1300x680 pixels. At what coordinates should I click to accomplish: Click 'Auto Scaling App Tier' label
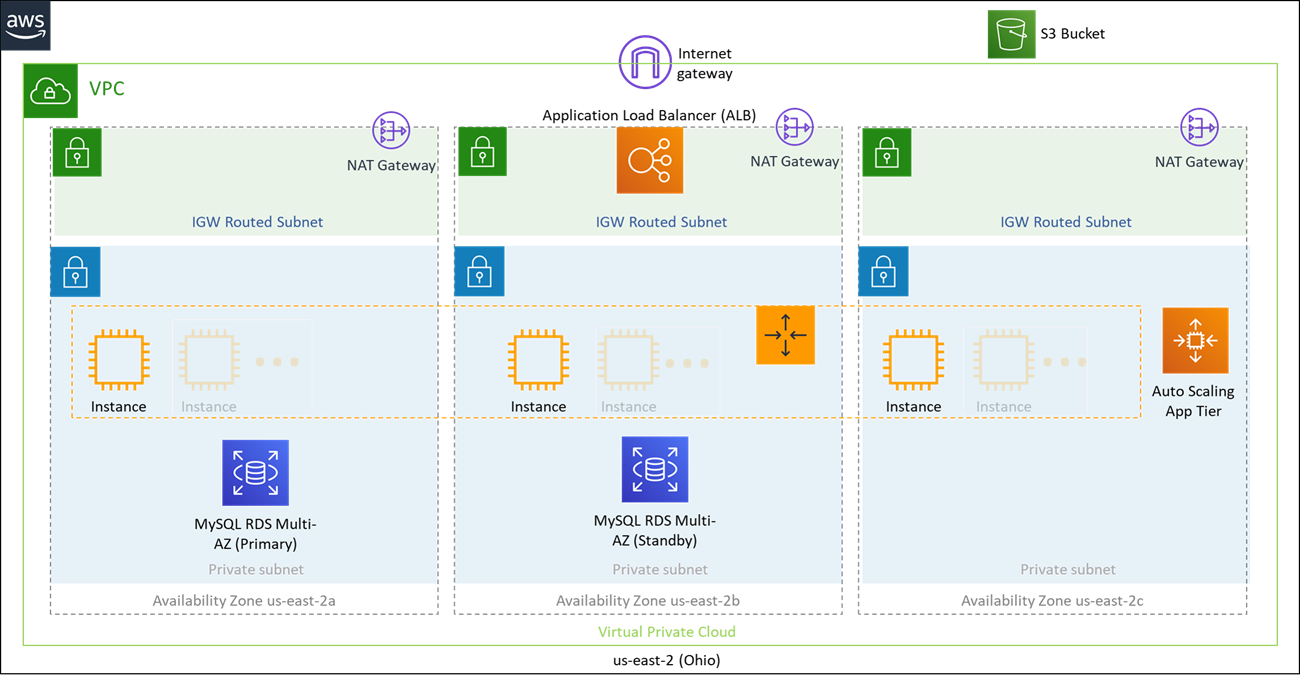[x=1194, y=401]
